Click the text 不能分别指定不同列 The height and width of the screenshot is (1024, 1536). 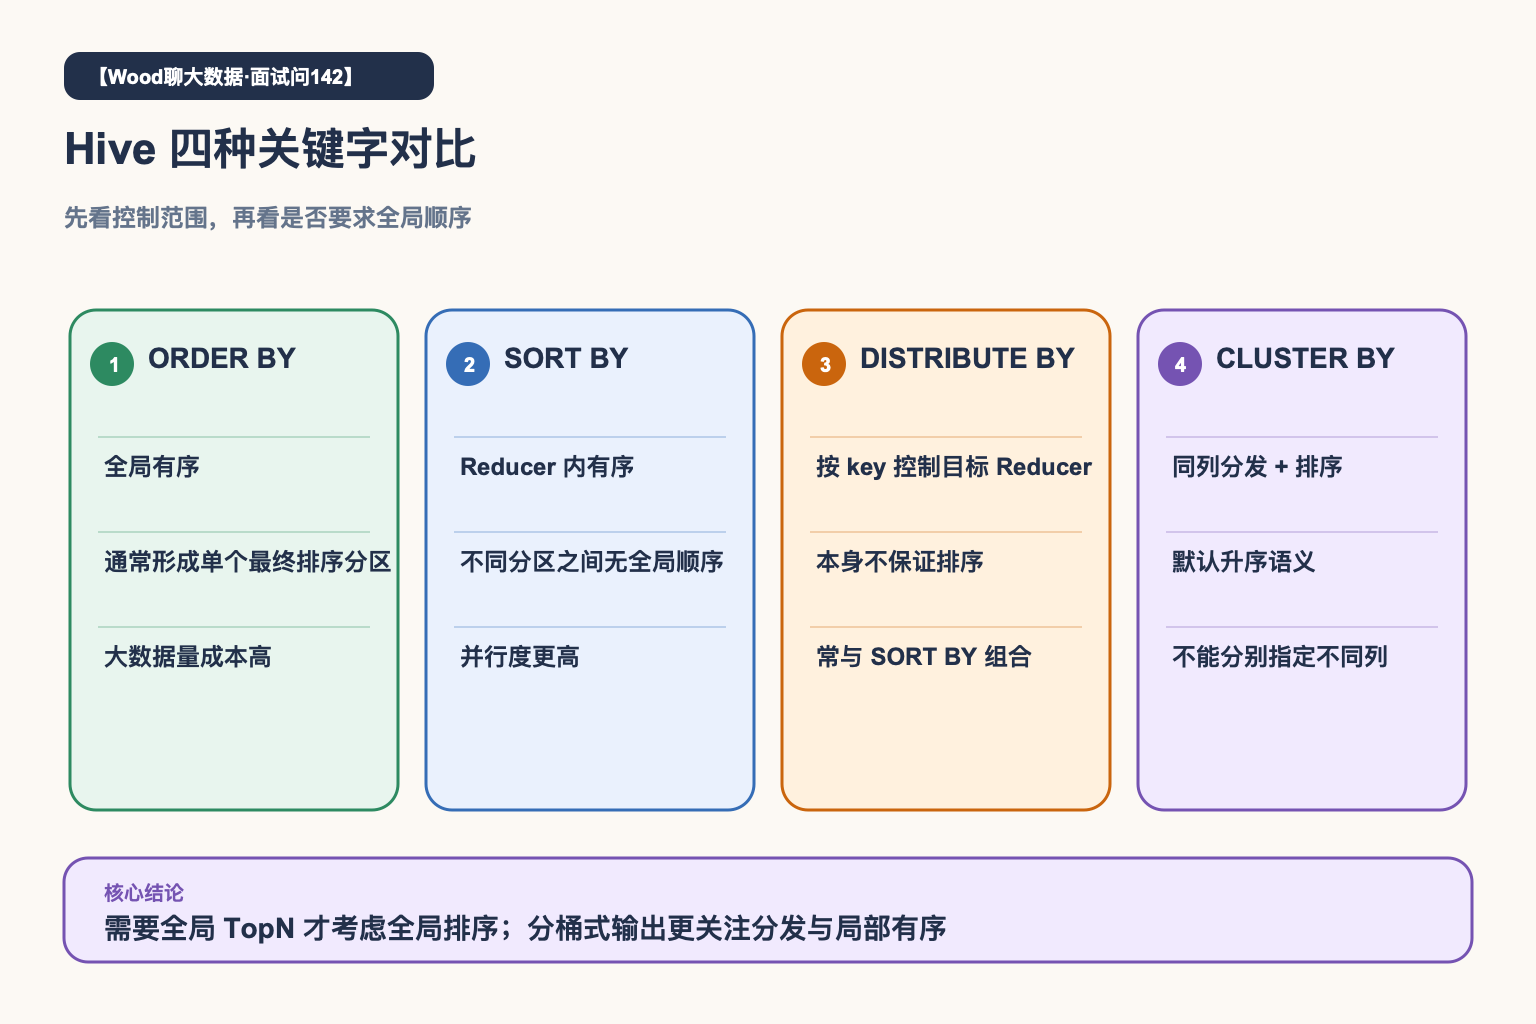1280,657
